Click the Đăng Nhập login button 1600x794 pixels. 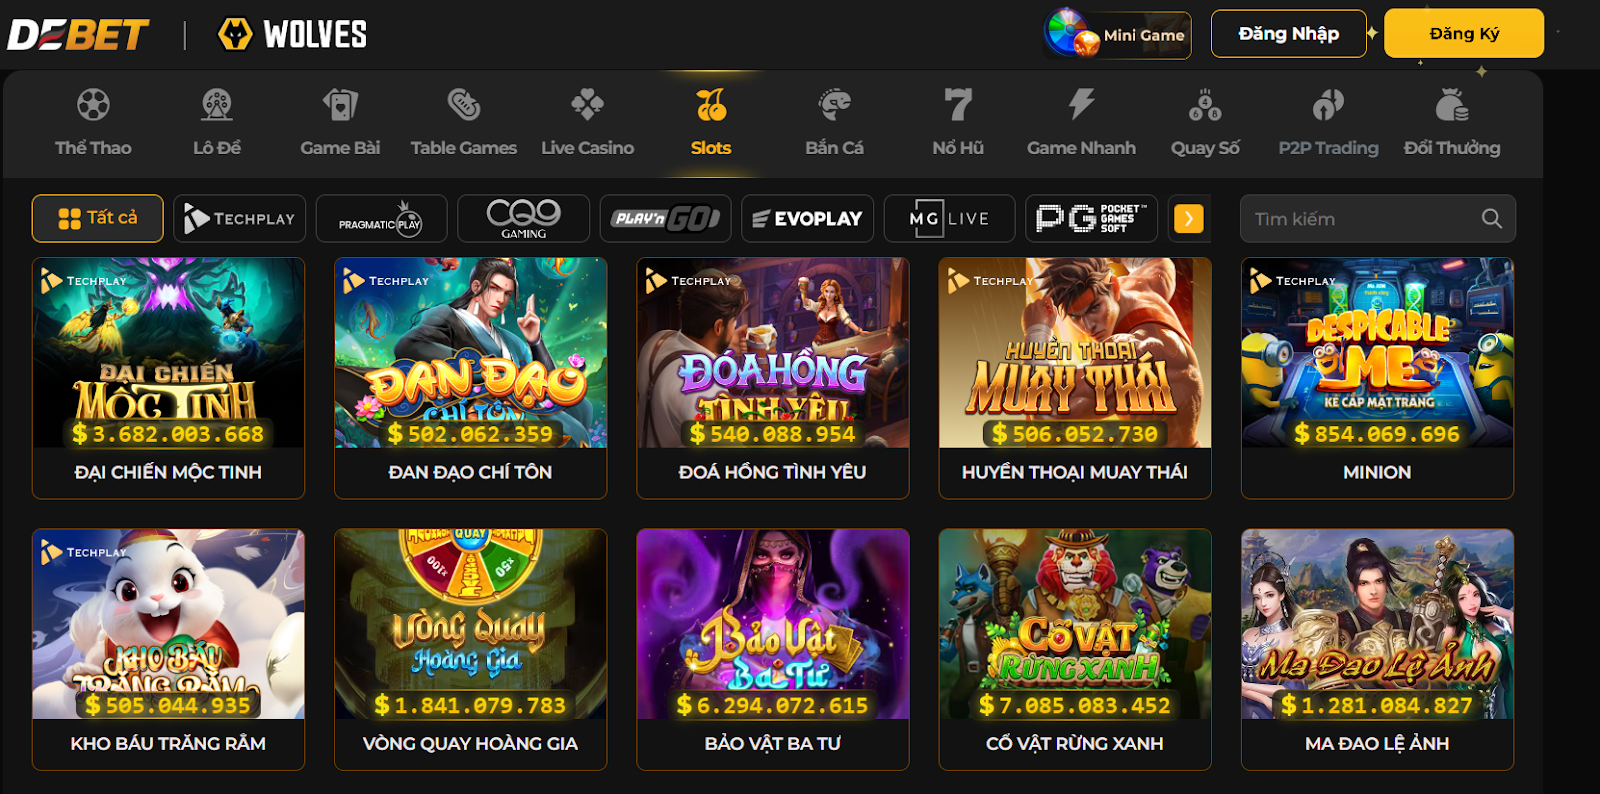point(1288,34)
